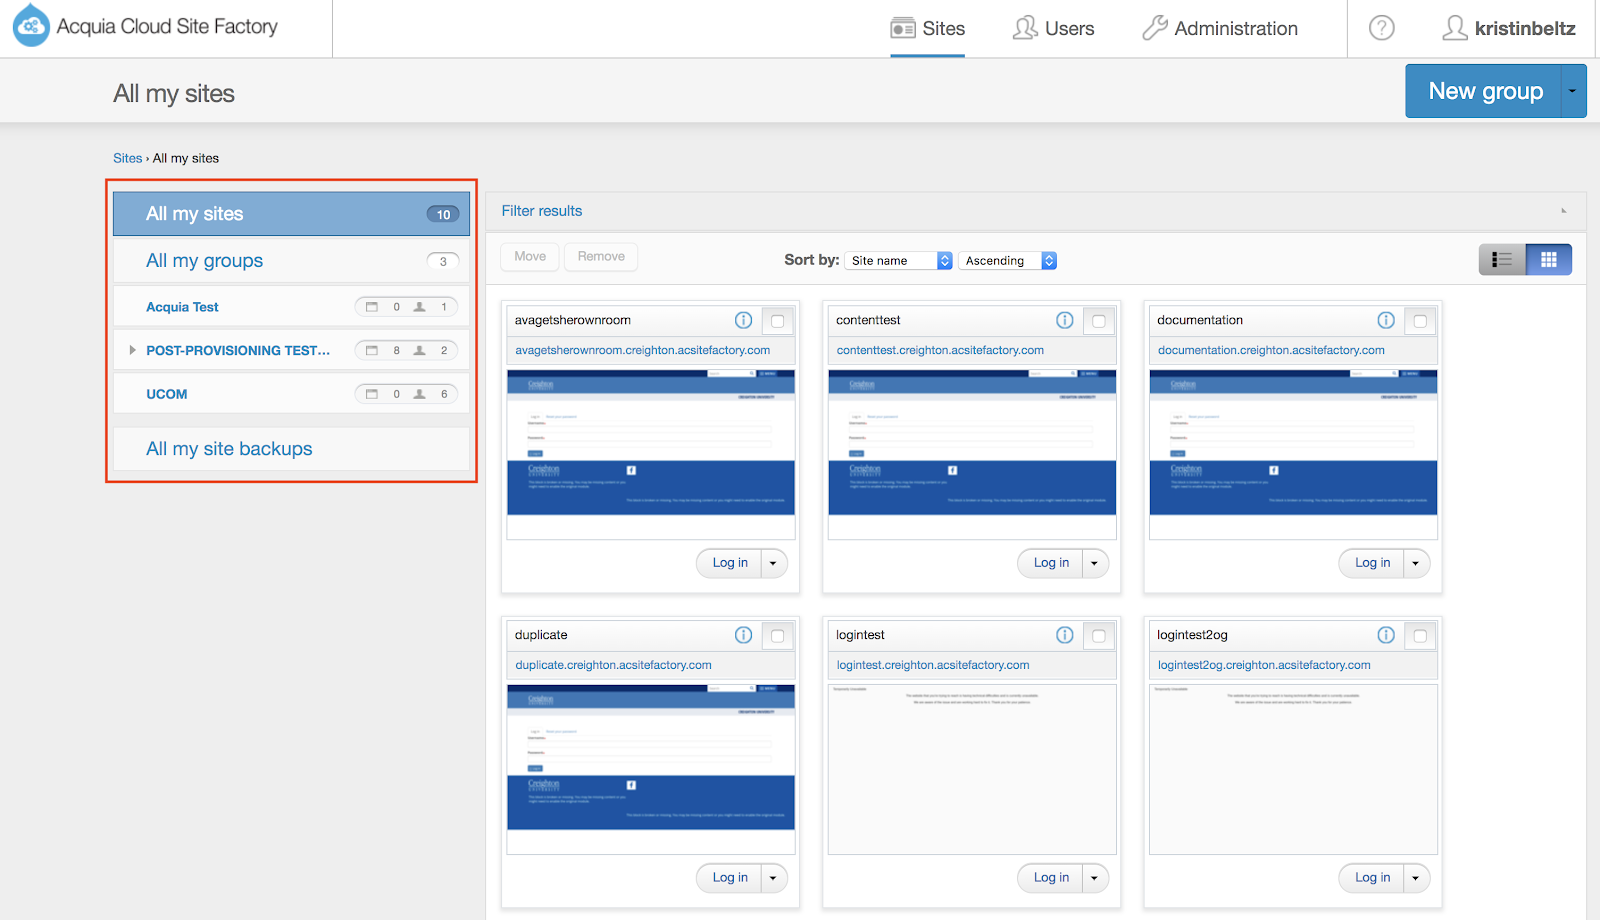The image size is (1600, 920).
Task: Log in to logintest2og site
Action: click(1372, 878)
